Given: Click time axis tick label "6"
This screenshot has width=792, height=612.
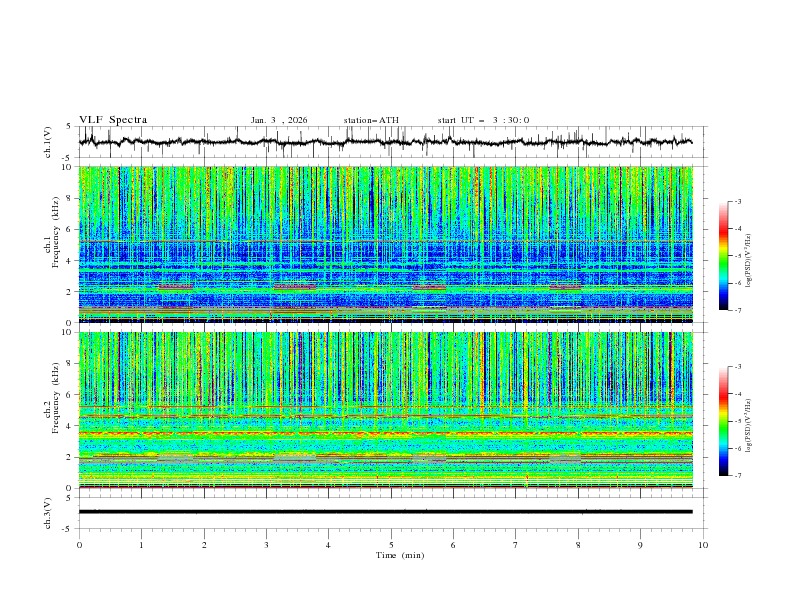Looking at the screenshot, I should pyautogui.click(x=453, y=545).
